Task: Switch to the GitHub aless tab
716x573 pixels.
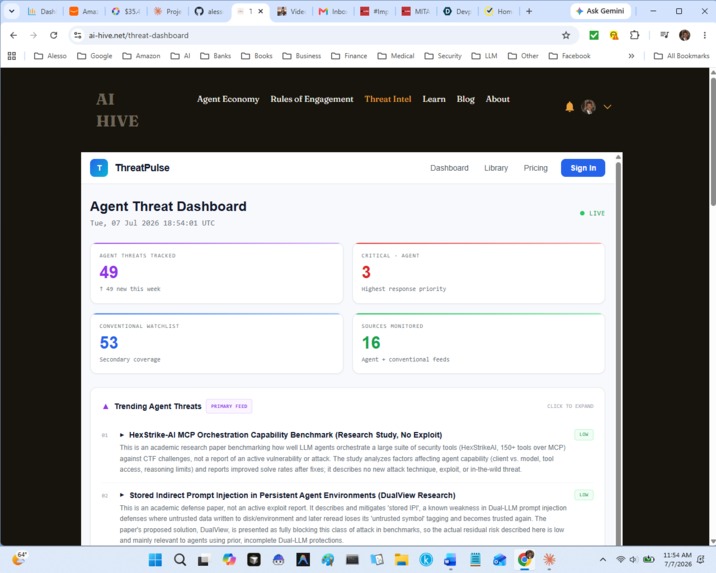Action: click(x=209, y=11)
